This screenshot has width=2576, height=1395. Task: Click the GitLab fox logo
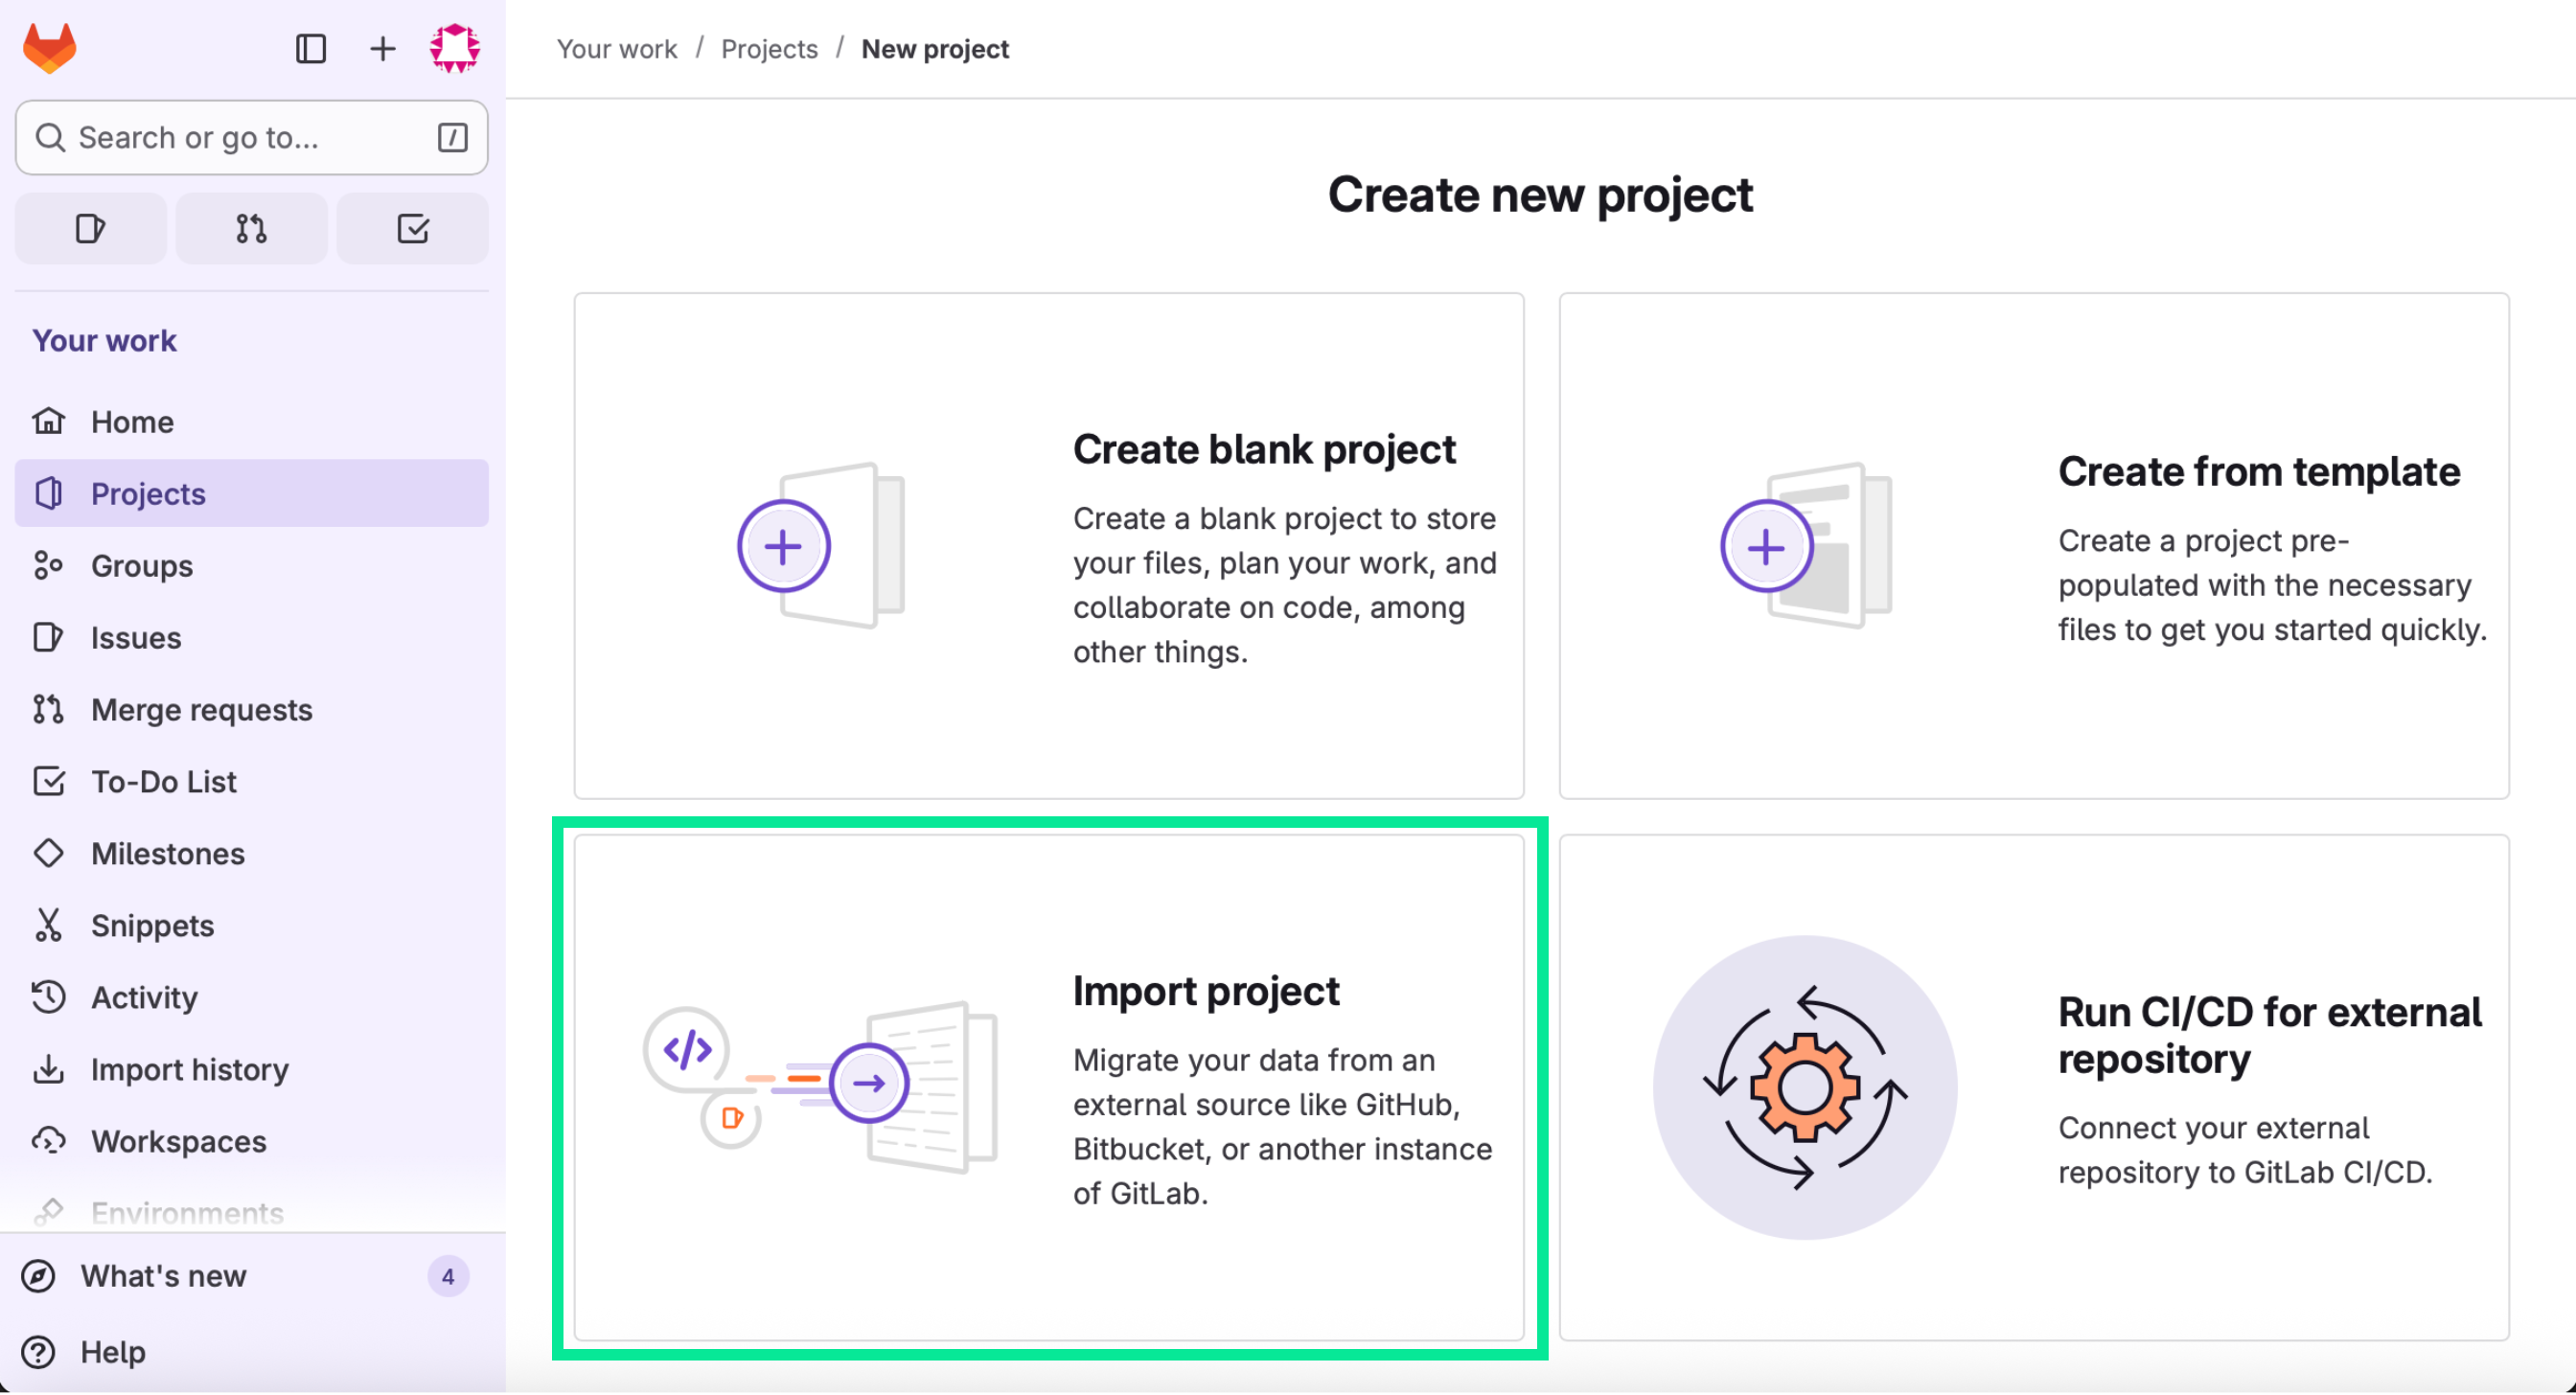(49, 48)
